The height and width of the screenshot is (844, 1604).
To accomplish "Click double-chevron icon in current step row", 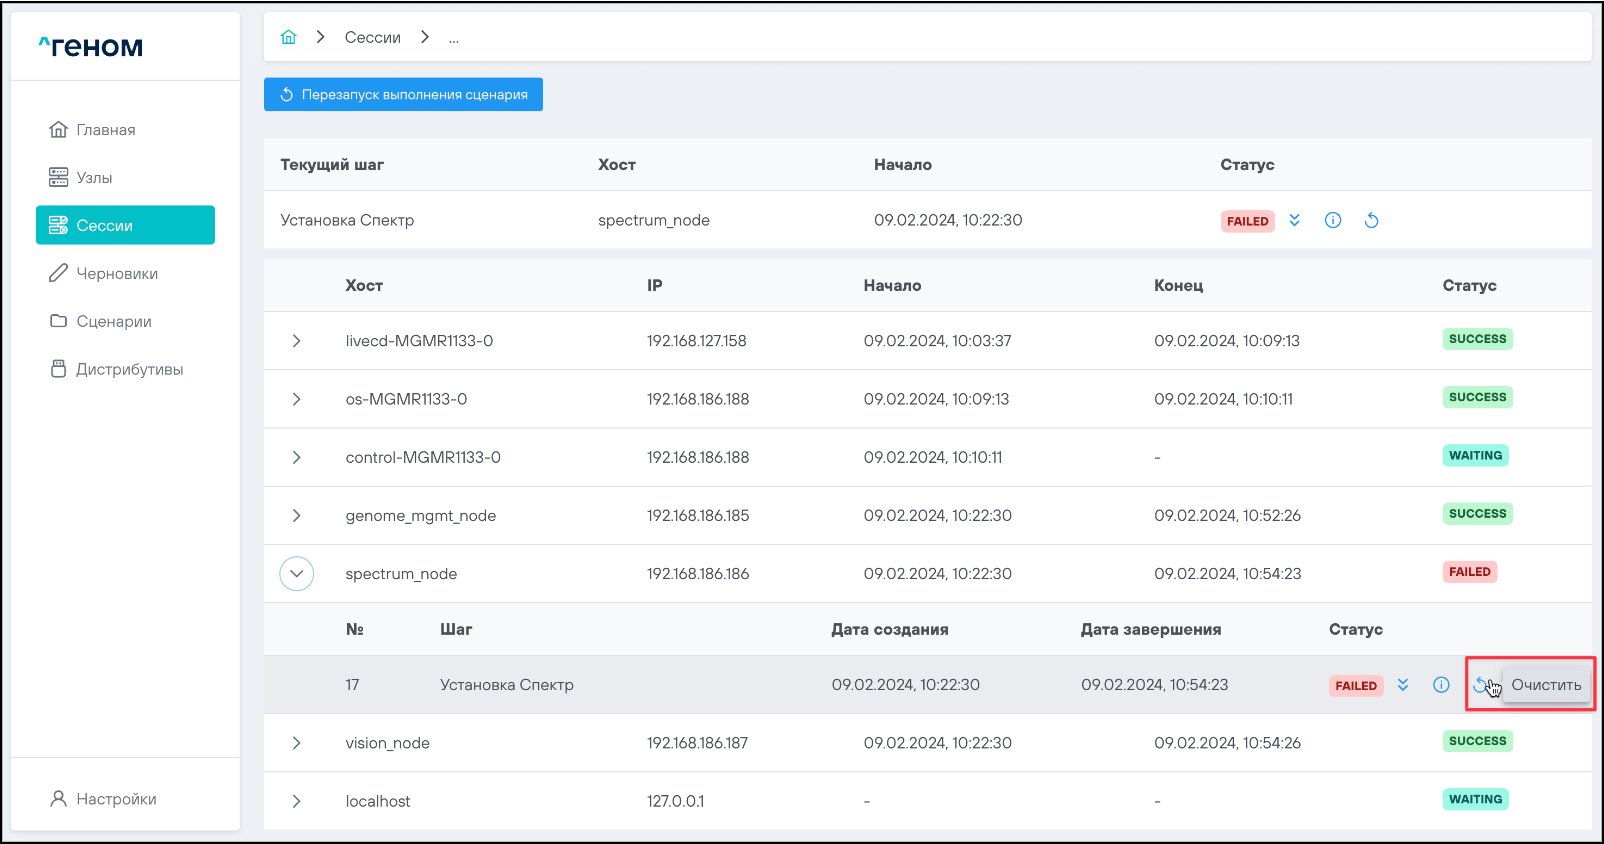I will pos(1295,220).
